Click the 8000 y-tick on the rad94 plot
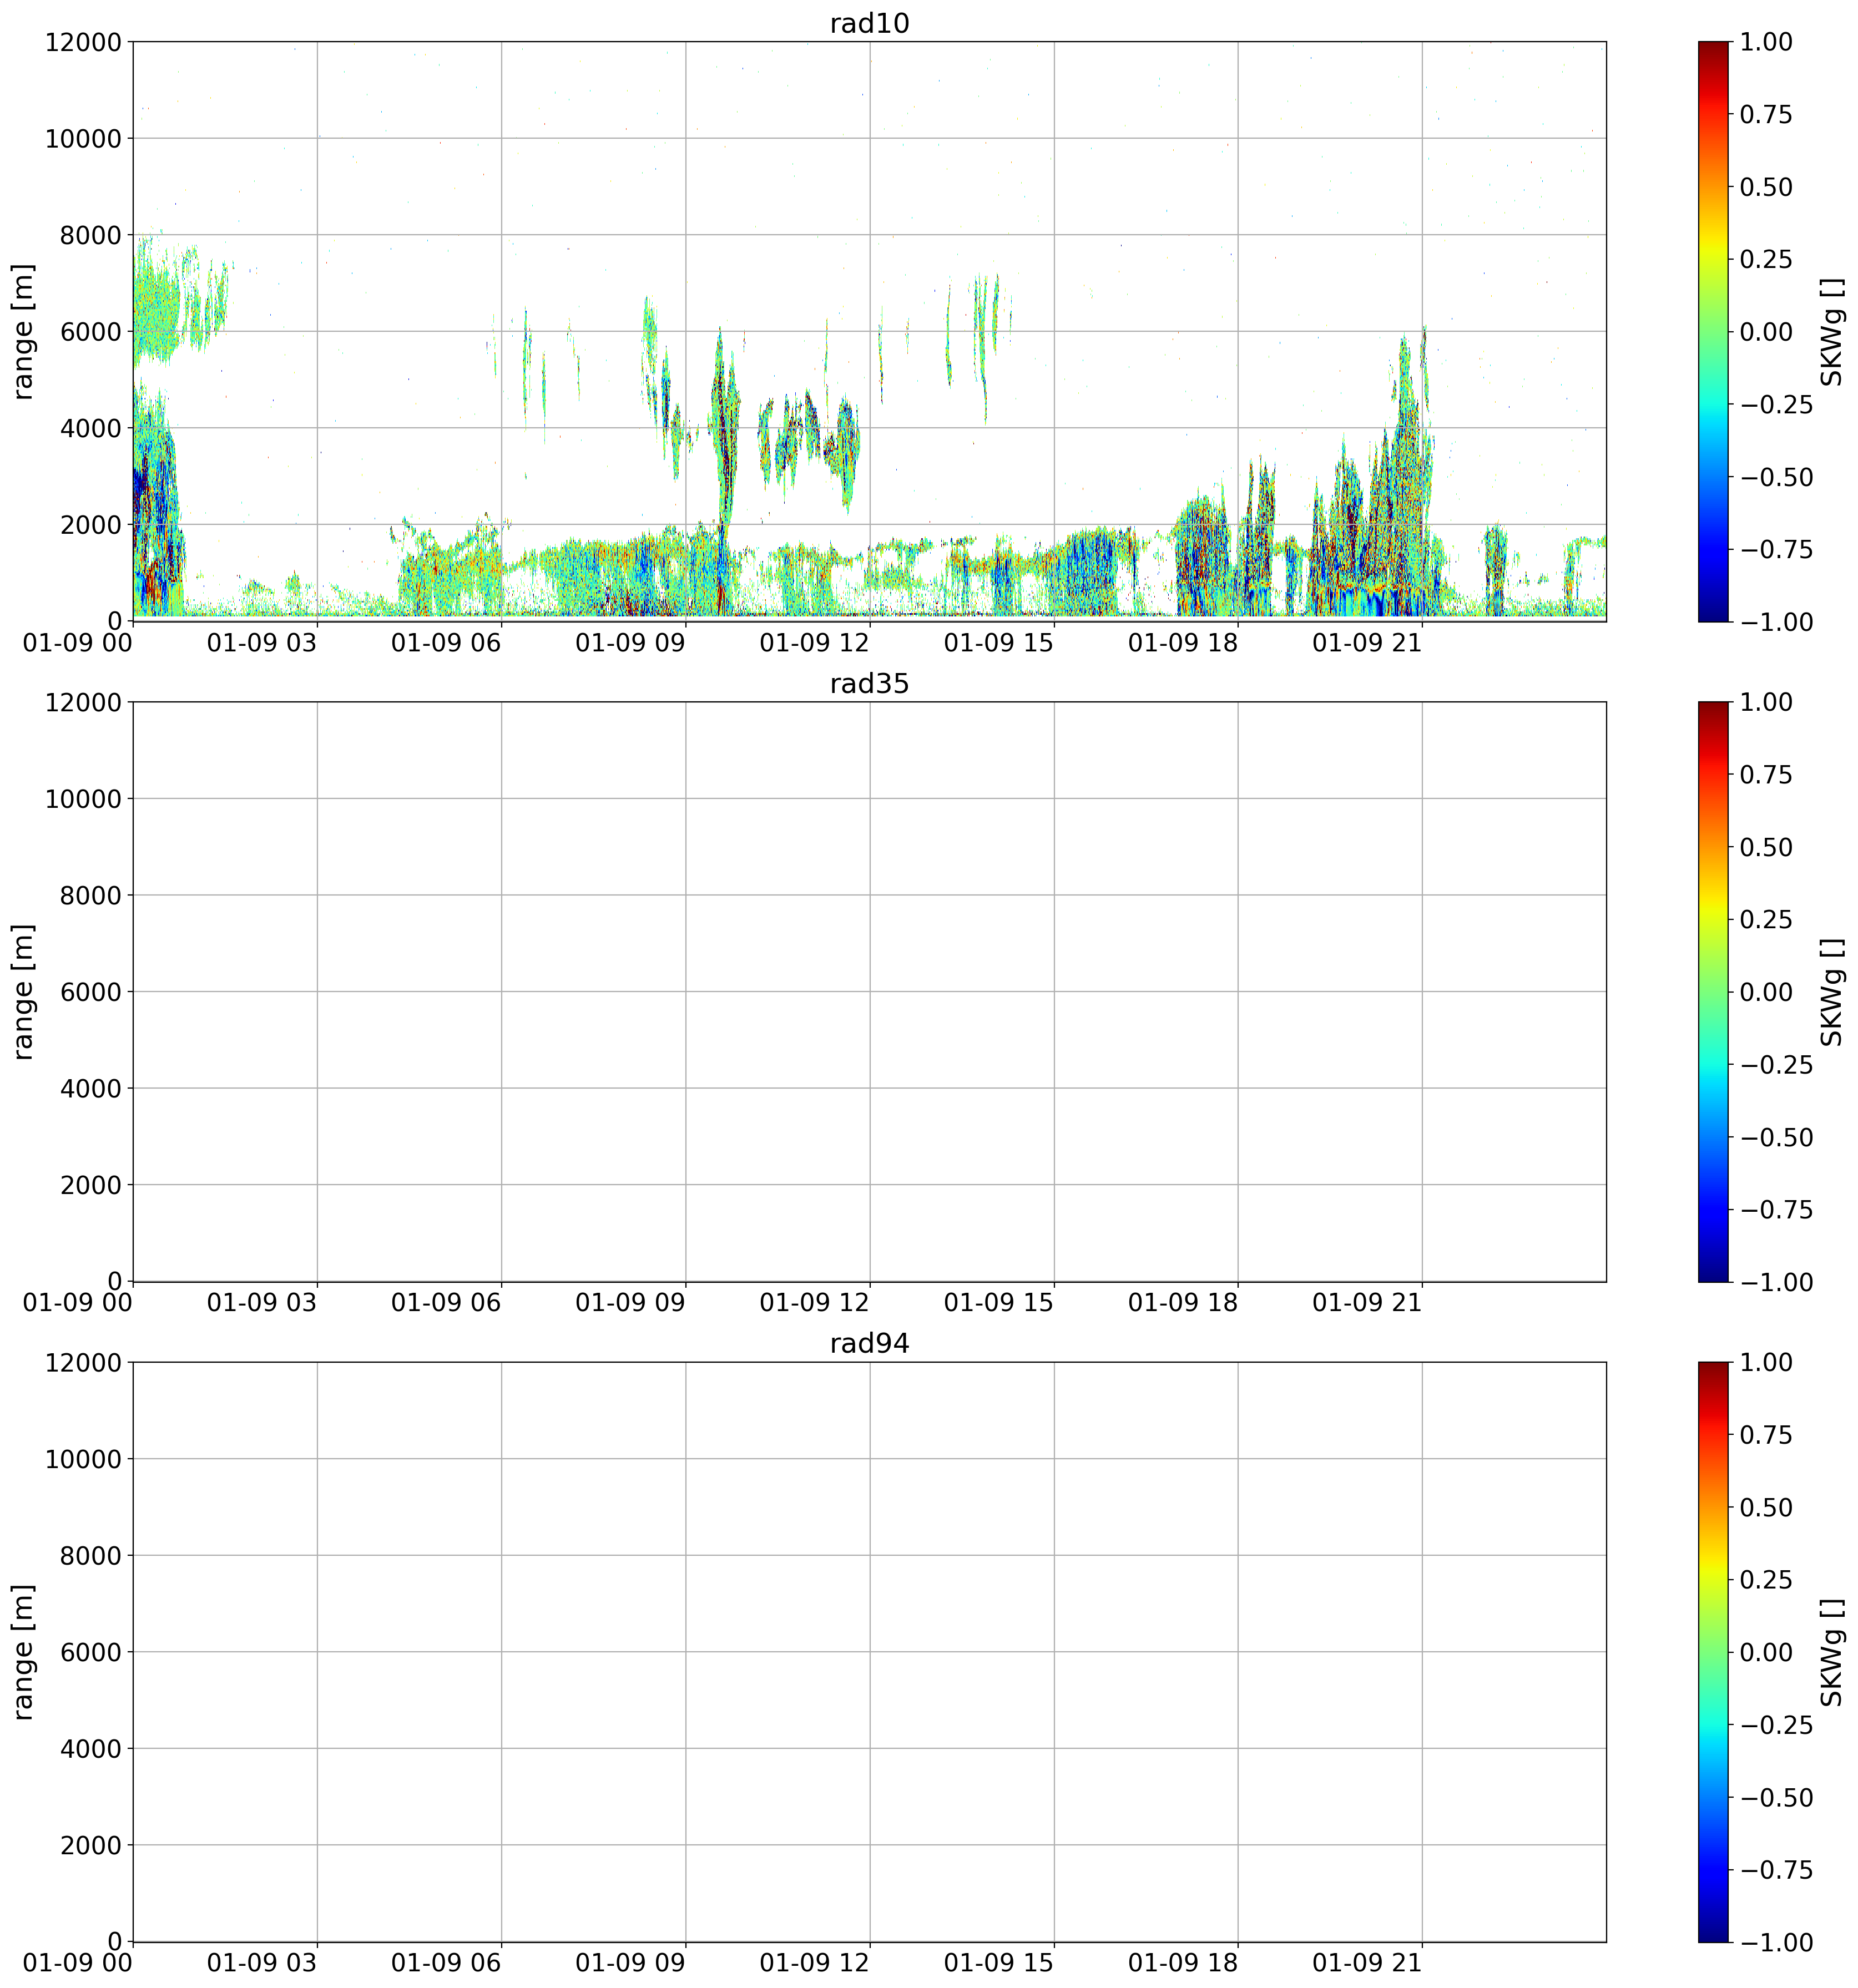 pyautogui.click(x=90, y=1556)
